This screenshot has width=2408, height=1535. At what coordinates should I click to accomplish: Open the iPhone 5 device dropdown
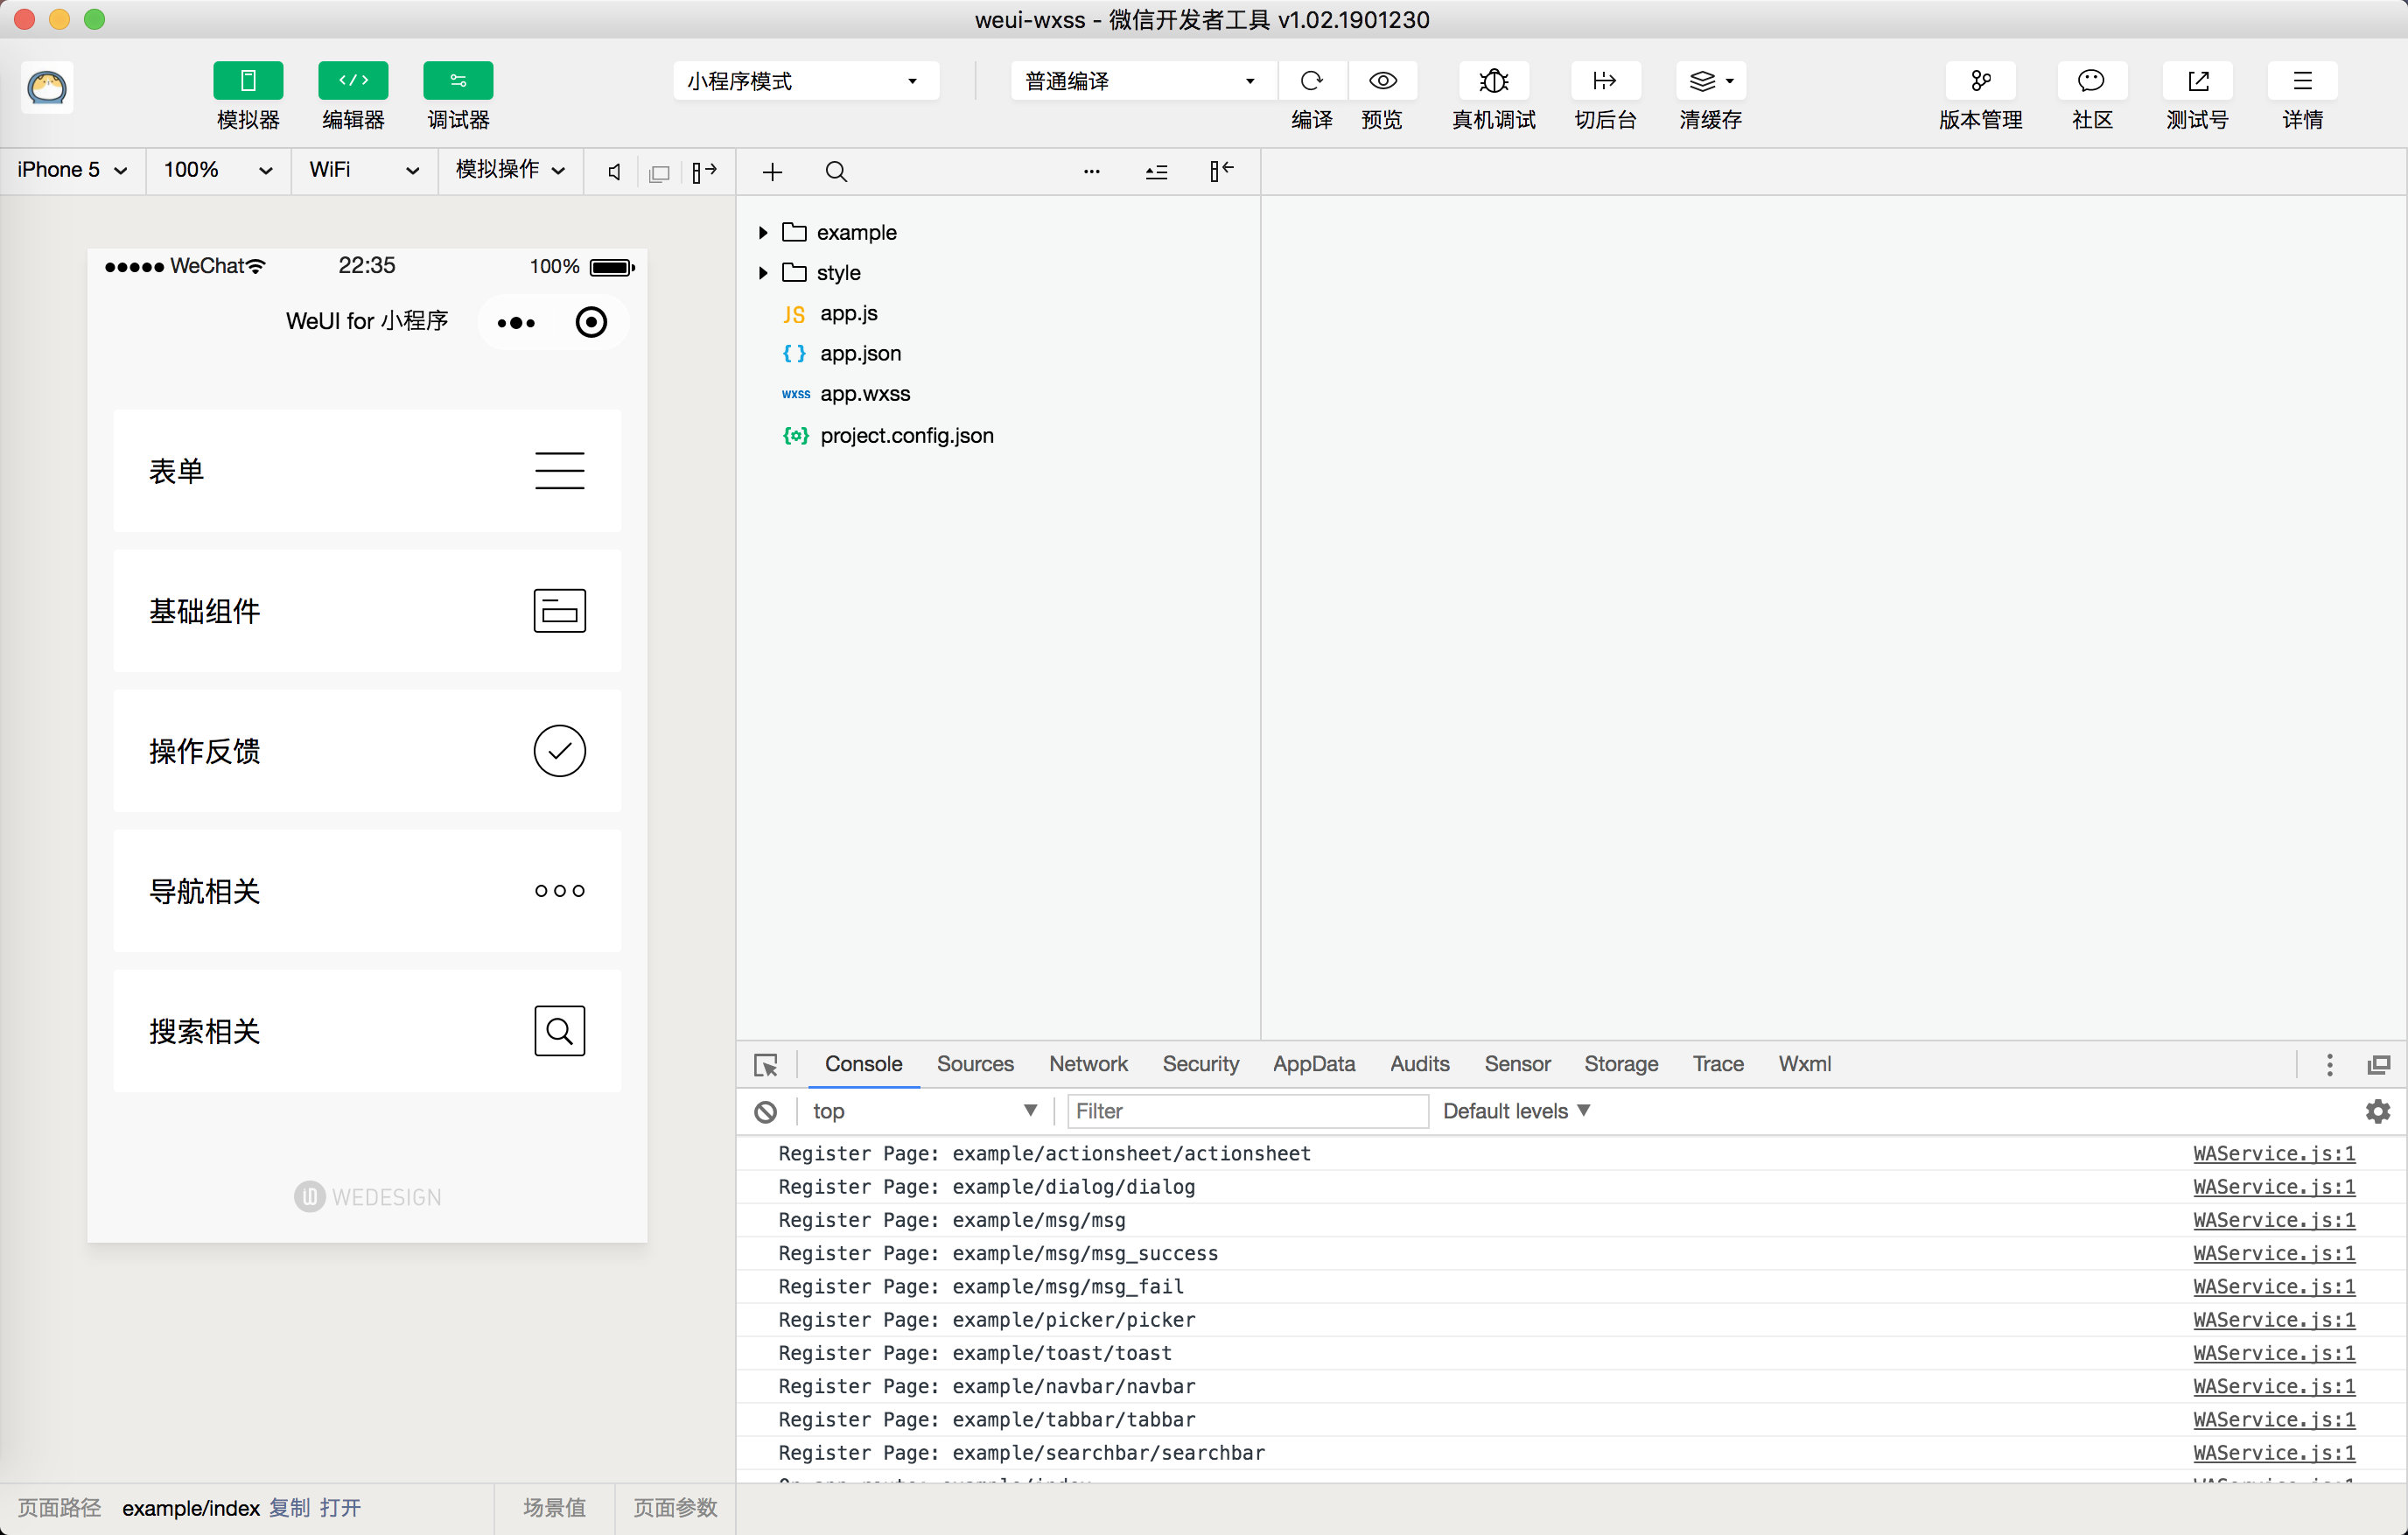pyautogui.click(x=72, y=170)
